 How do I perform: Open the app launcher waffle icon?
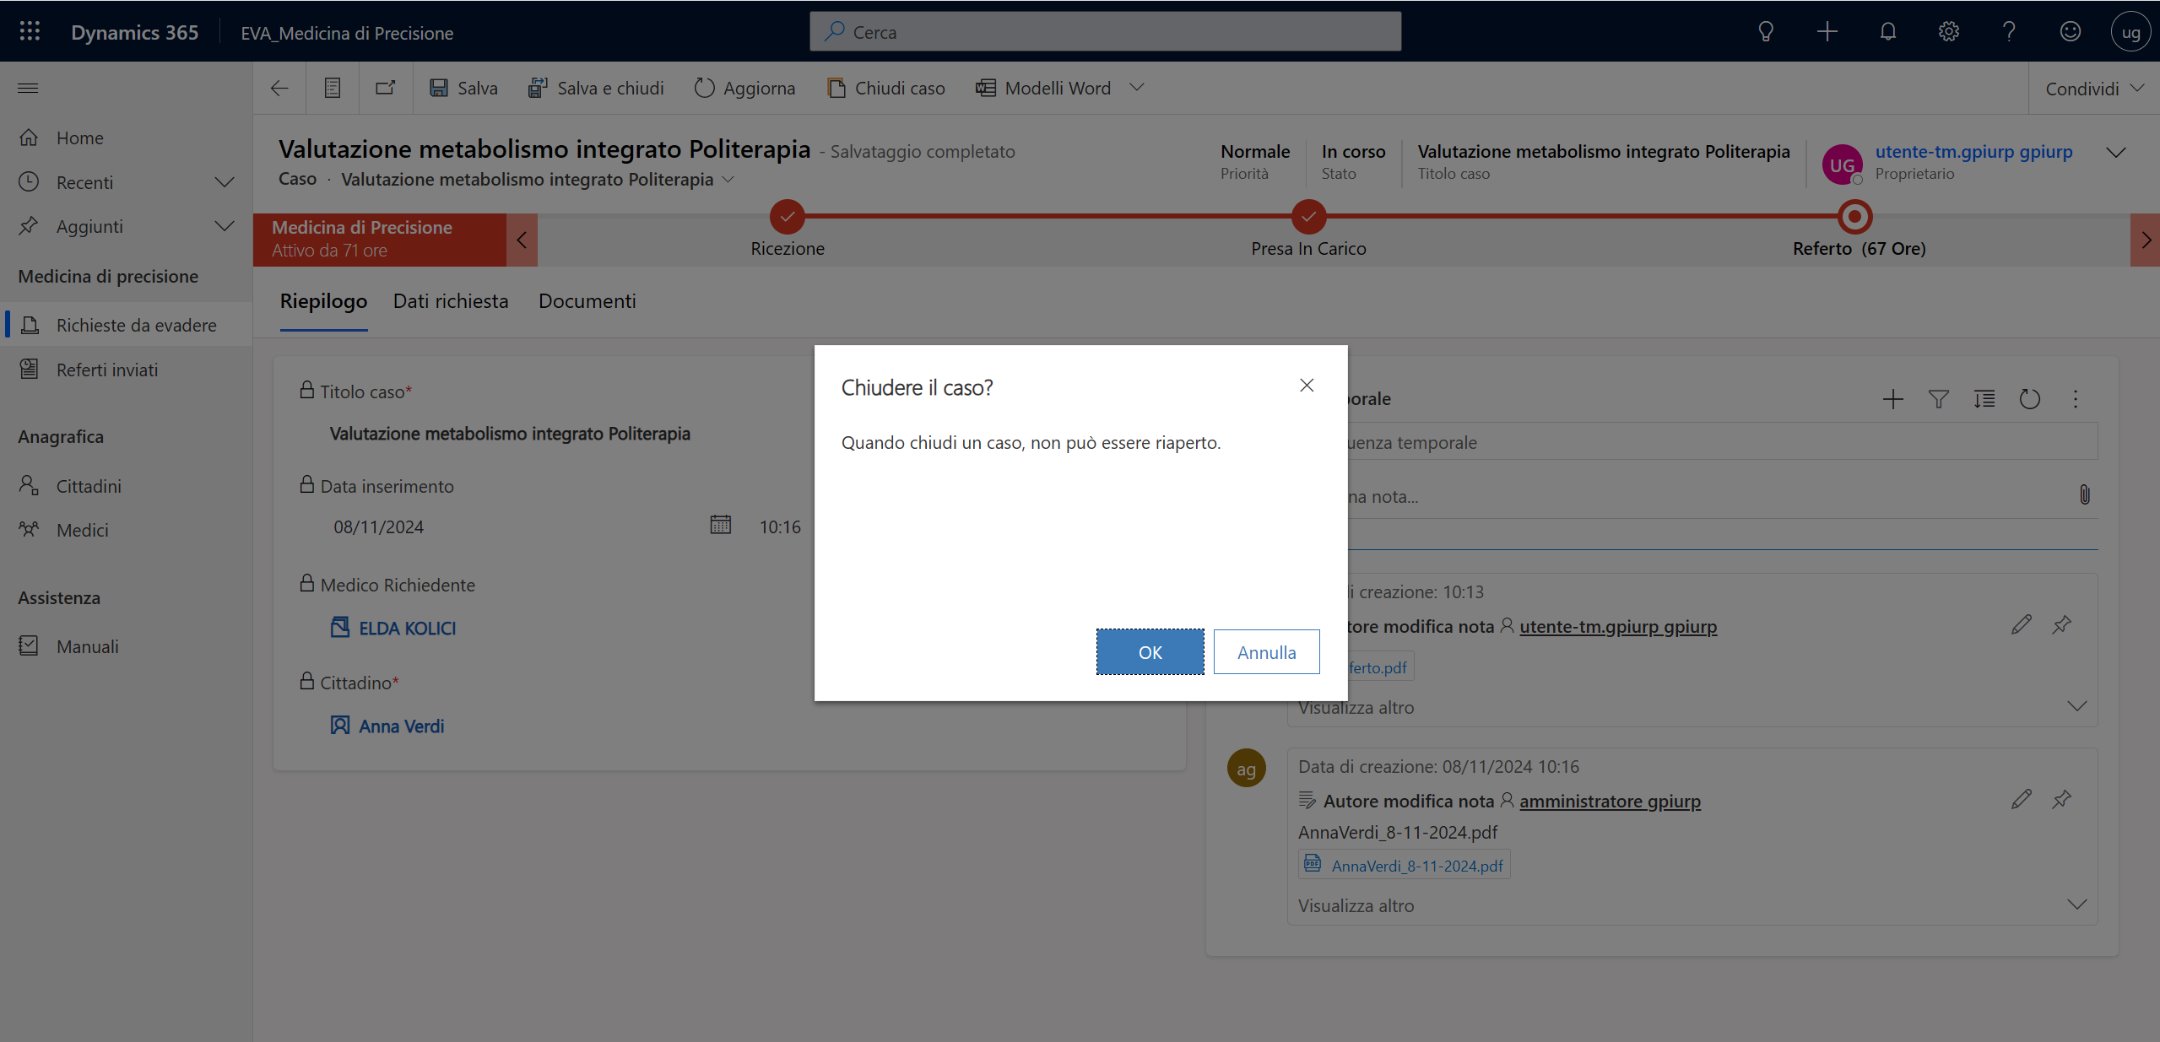pyautogui.click(x=30, y=32)
